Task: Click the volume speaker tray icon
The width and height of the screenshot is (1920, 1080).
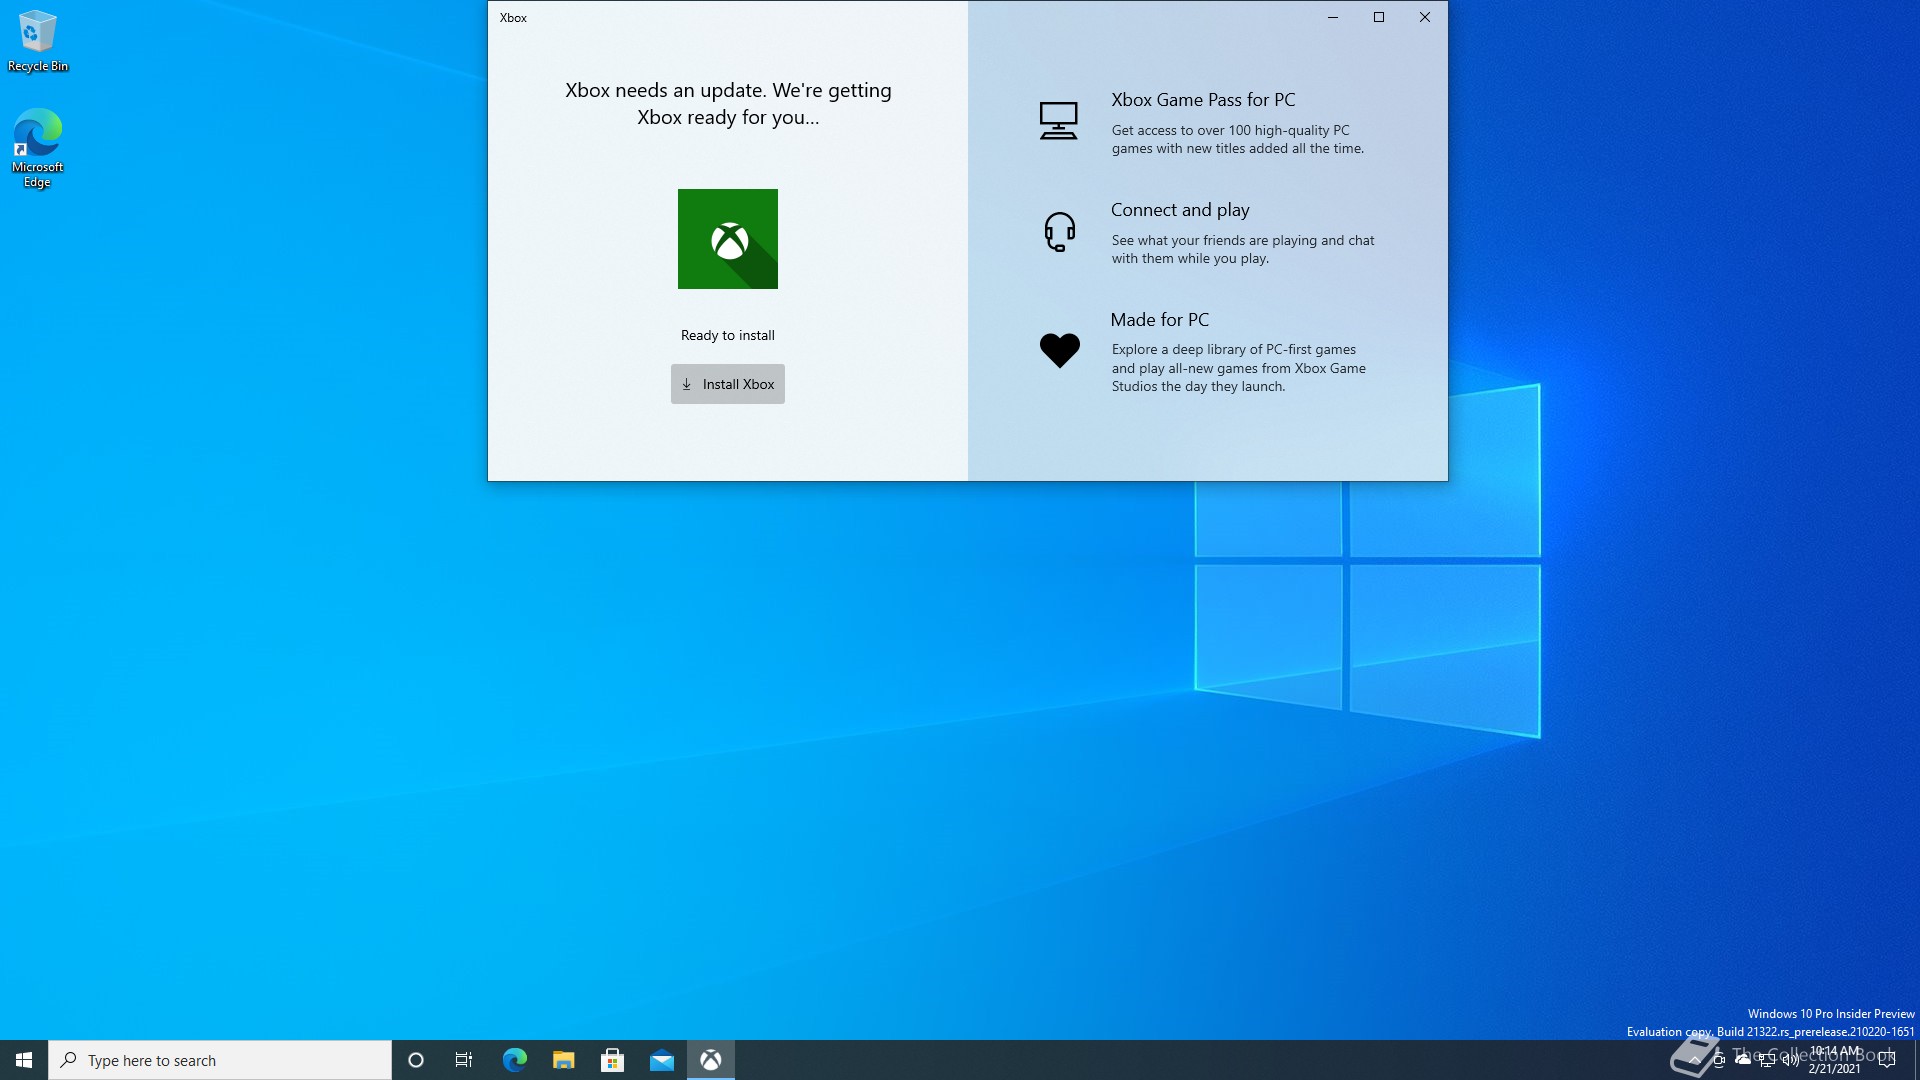Action: coord(1791,1060)
